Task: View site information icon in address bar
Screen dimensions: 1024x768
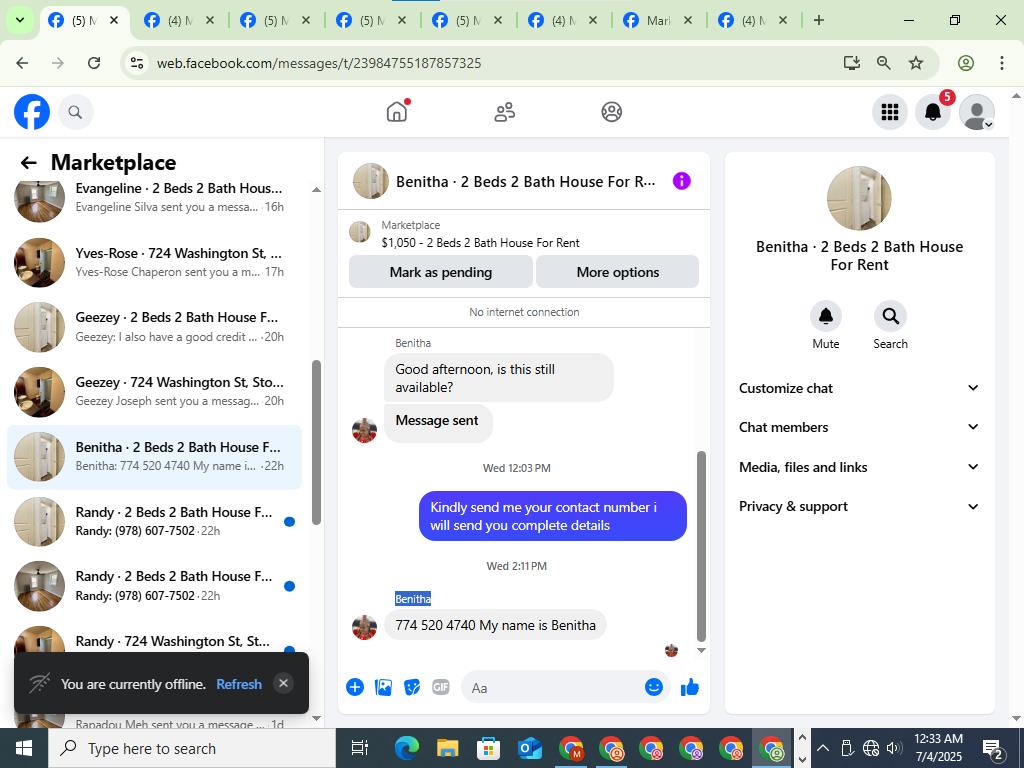Action: pyautogui.click(x=136, y=63)
